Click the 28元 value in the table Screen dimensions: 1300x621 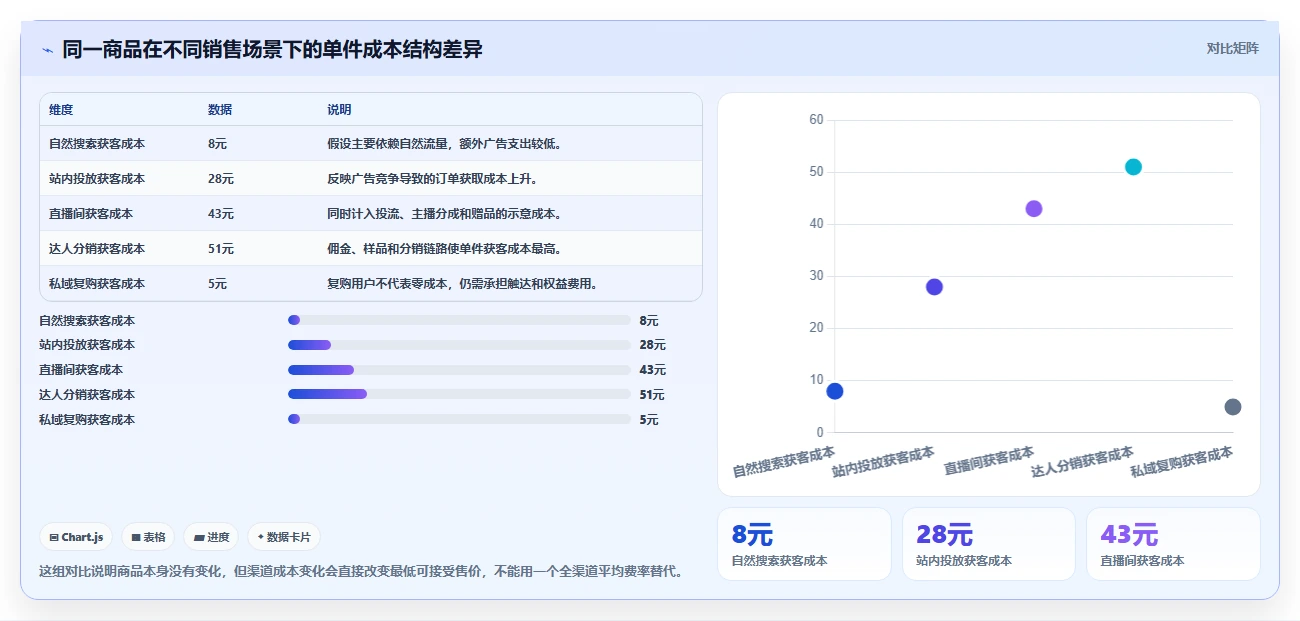click(x=221, y=179)
